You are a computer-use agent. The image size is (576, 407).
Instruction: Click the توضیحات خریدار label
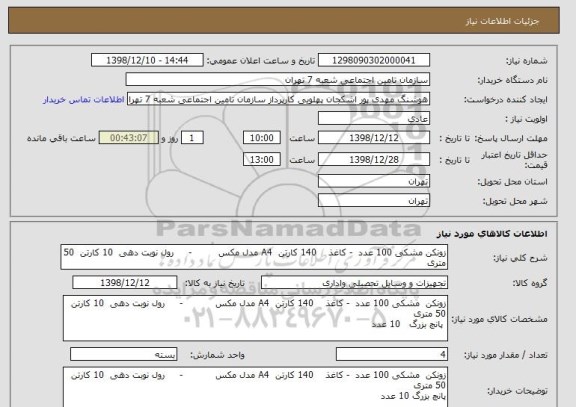pyautogui.click(x=517, y=391)
